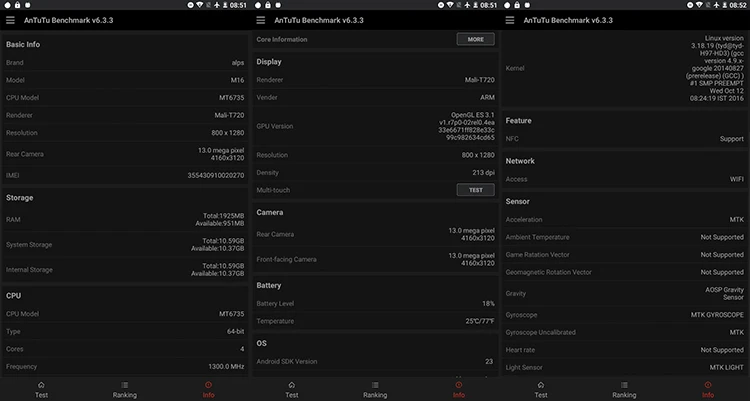Click the AOSP Gravity Sensor value
The image size is (750, 401).
coord(724,293)
